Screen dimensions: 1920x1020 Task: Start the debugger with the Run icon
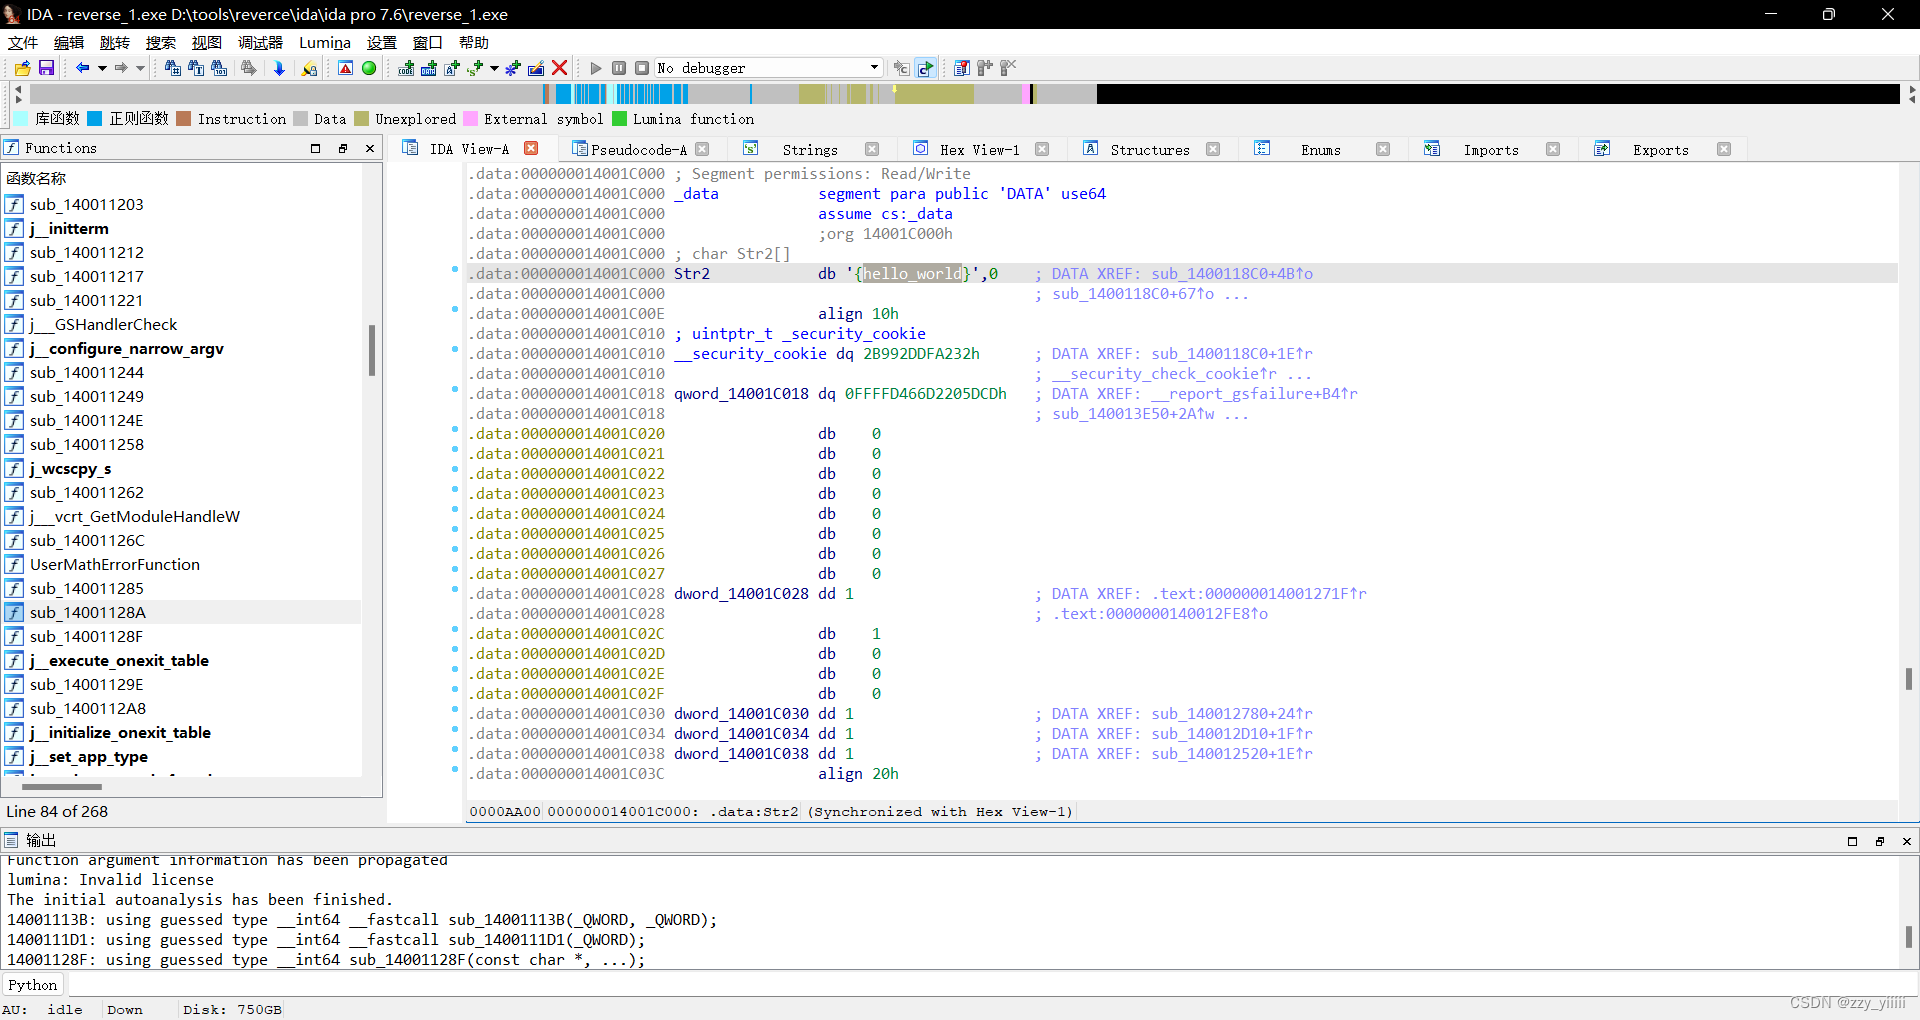(x=595, y=68)
